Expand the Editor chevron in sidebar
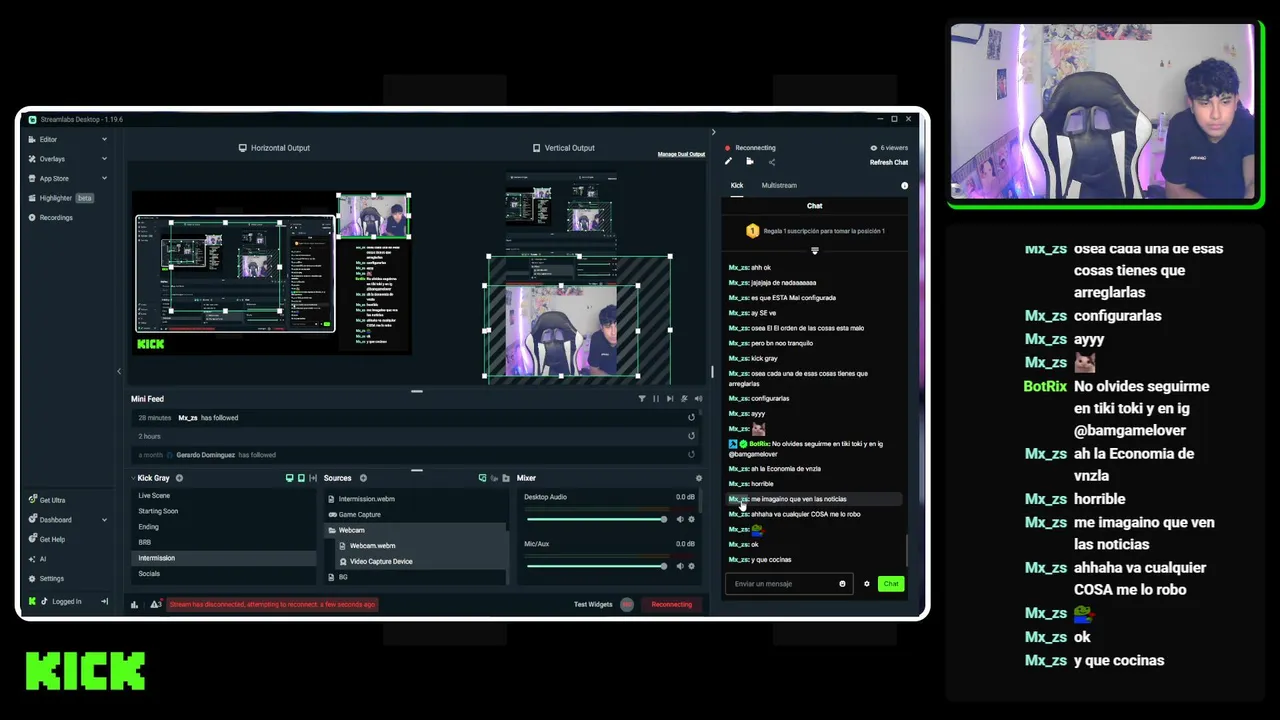 (x=104, y=139)
